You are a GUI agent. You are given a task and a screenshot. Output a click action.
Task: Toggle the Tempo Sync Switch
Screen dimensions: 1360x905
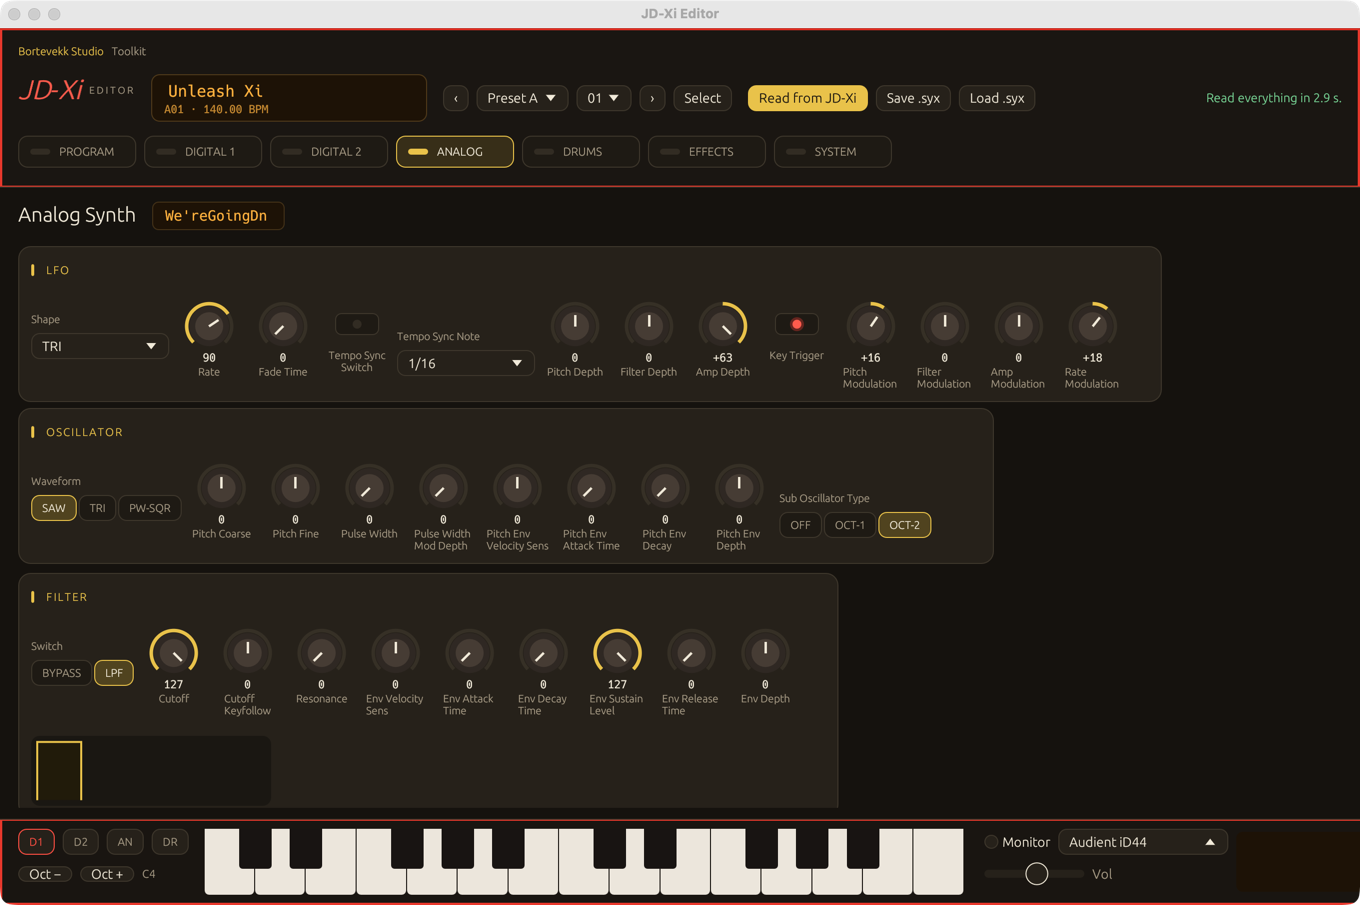tap(357, 324)
